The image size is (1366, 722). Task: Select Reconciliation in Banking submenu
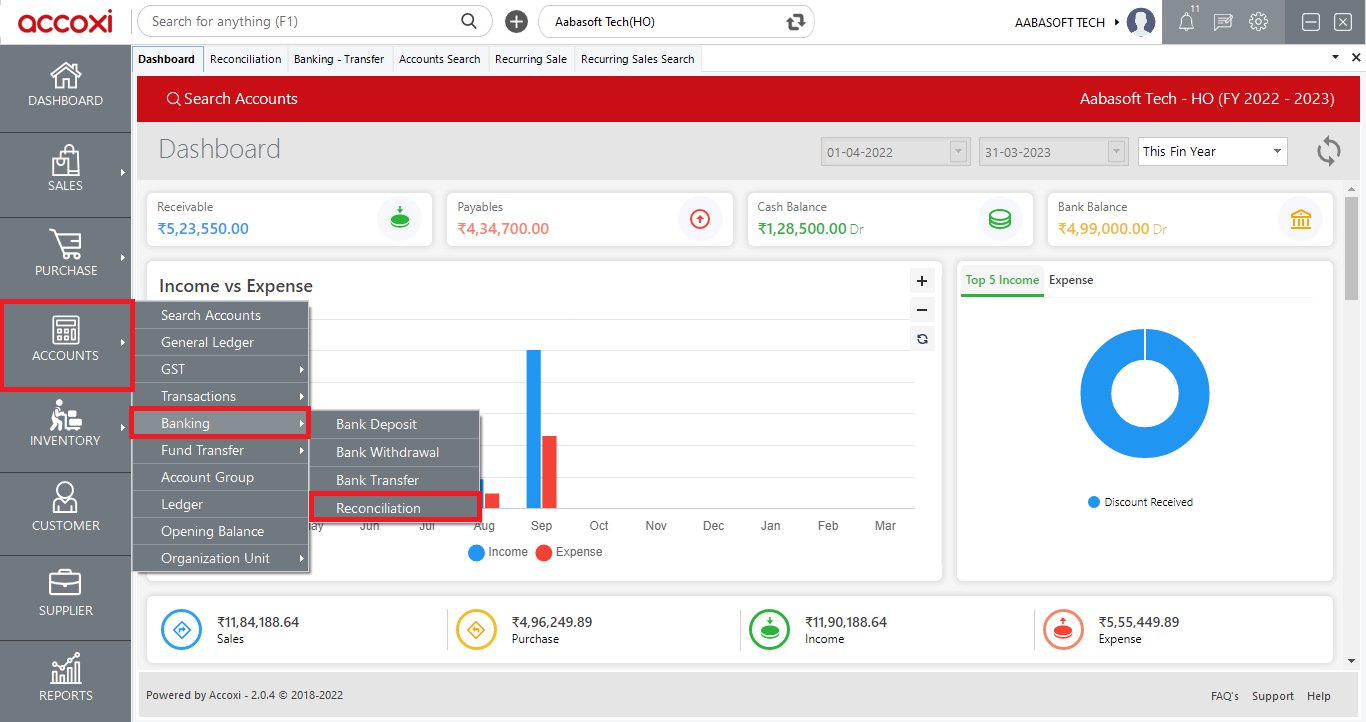pyautogui.click(x=395, y=508)
